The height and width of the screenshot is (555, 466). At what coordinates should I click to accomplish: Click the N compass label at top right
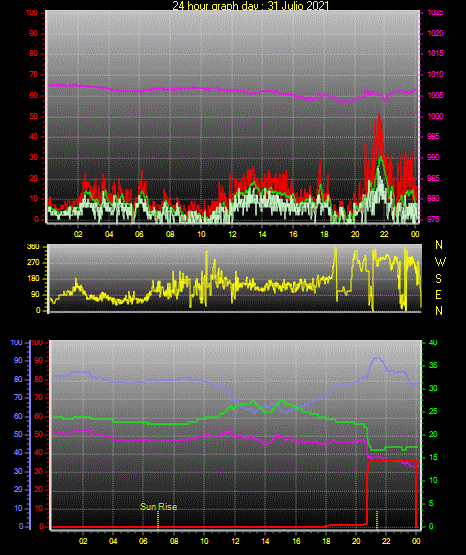click(x=439, y=245)
